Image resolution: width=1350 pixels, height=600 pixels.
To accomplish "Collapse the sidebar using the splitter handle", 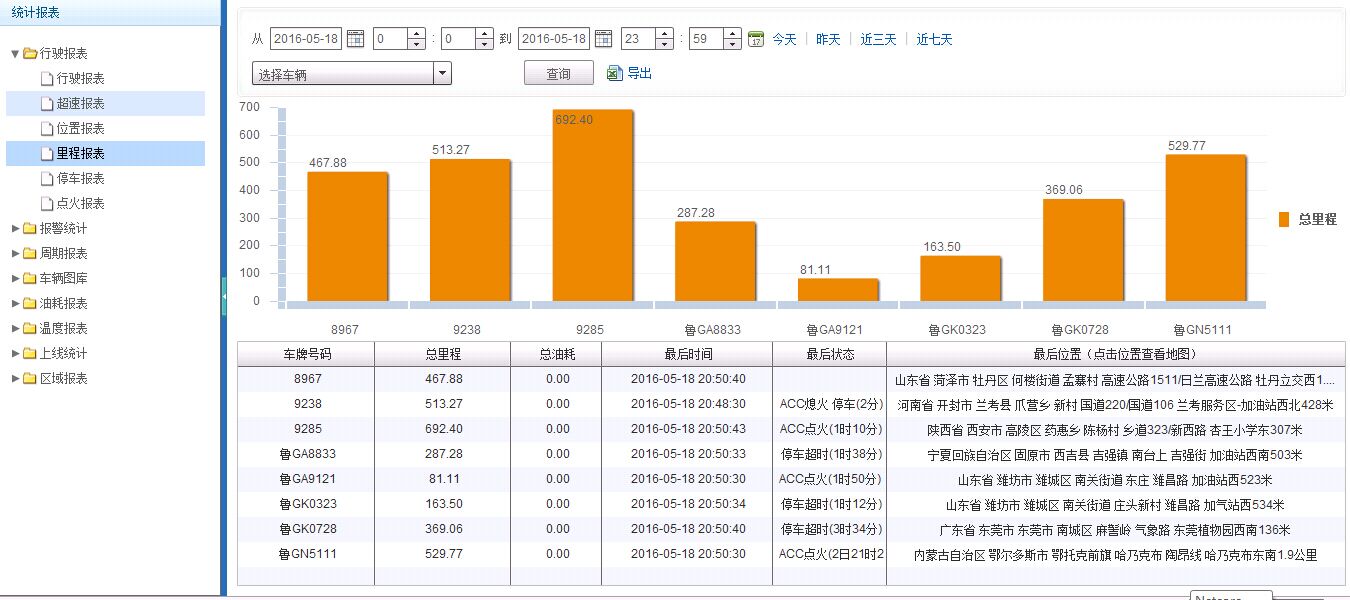I will (225, 297).
